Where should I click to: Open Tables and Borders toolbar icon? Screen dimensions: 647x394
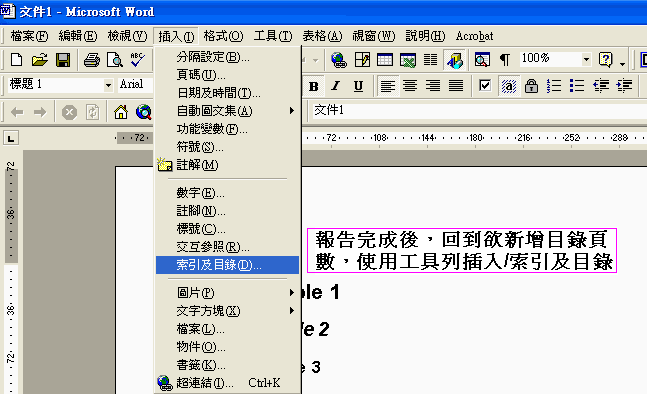tap(362, 60)
